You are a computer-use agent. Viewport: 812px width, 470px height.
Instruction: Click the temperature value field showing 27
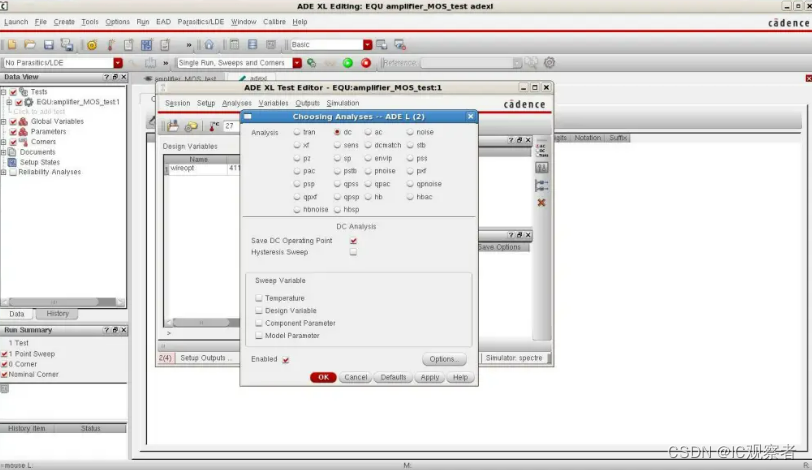pos(231,126)
